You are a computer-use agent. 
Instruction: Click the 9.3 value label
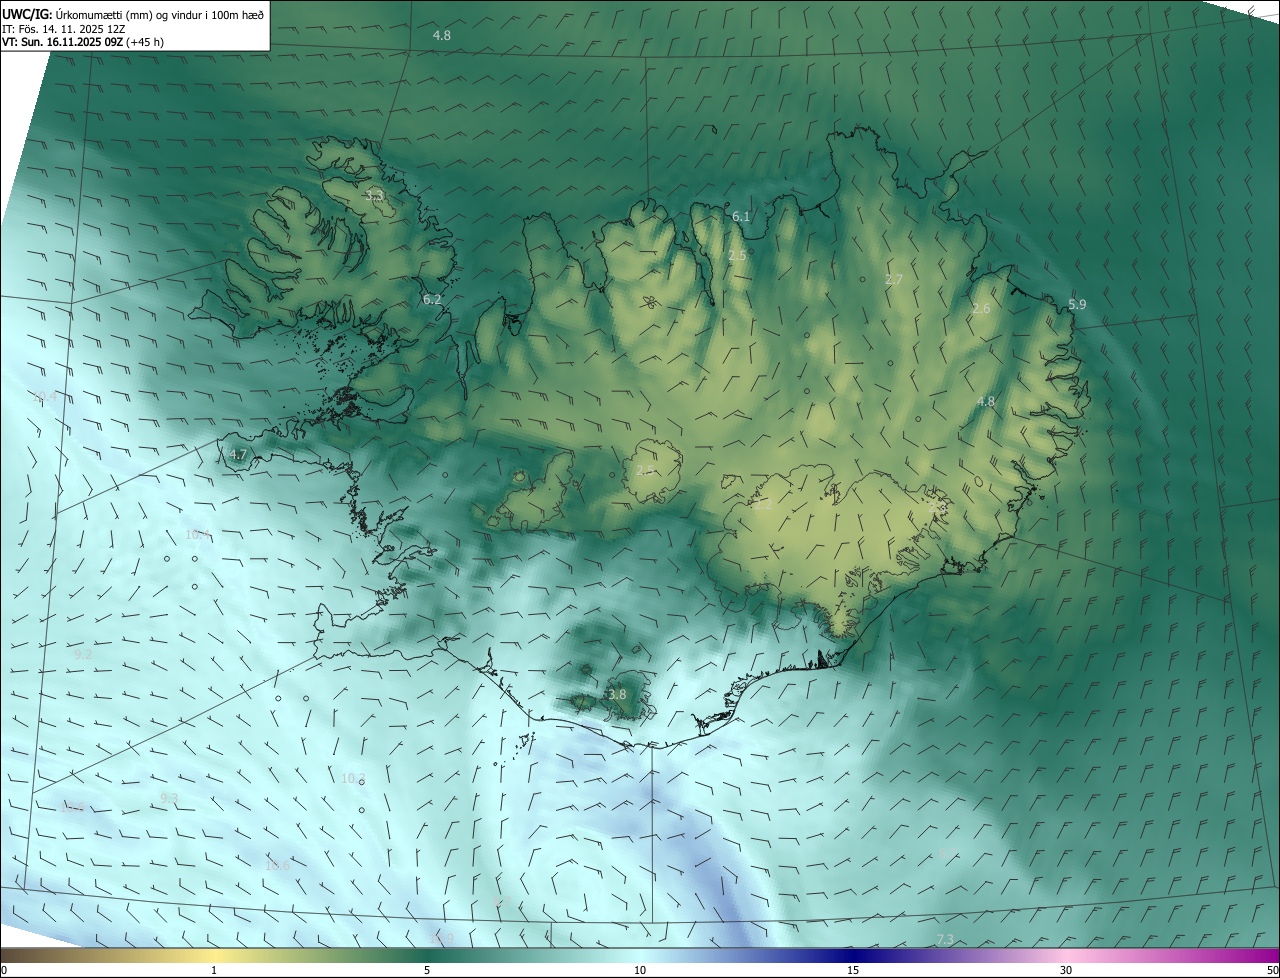(x=169, y=798)
